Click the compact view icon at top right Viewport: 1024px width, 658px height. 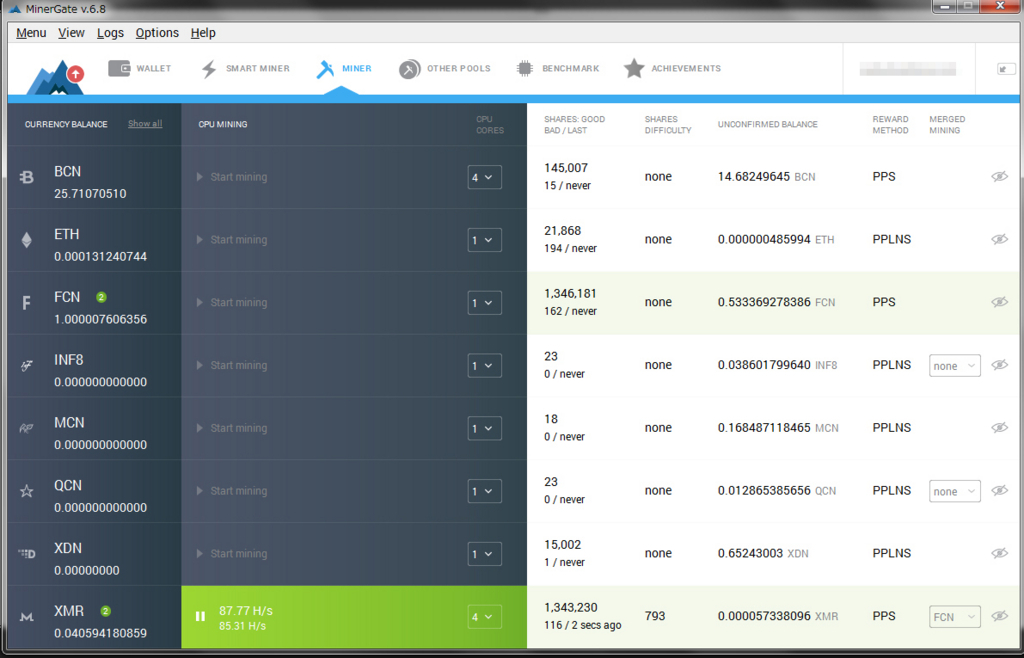pos(1006,69)
